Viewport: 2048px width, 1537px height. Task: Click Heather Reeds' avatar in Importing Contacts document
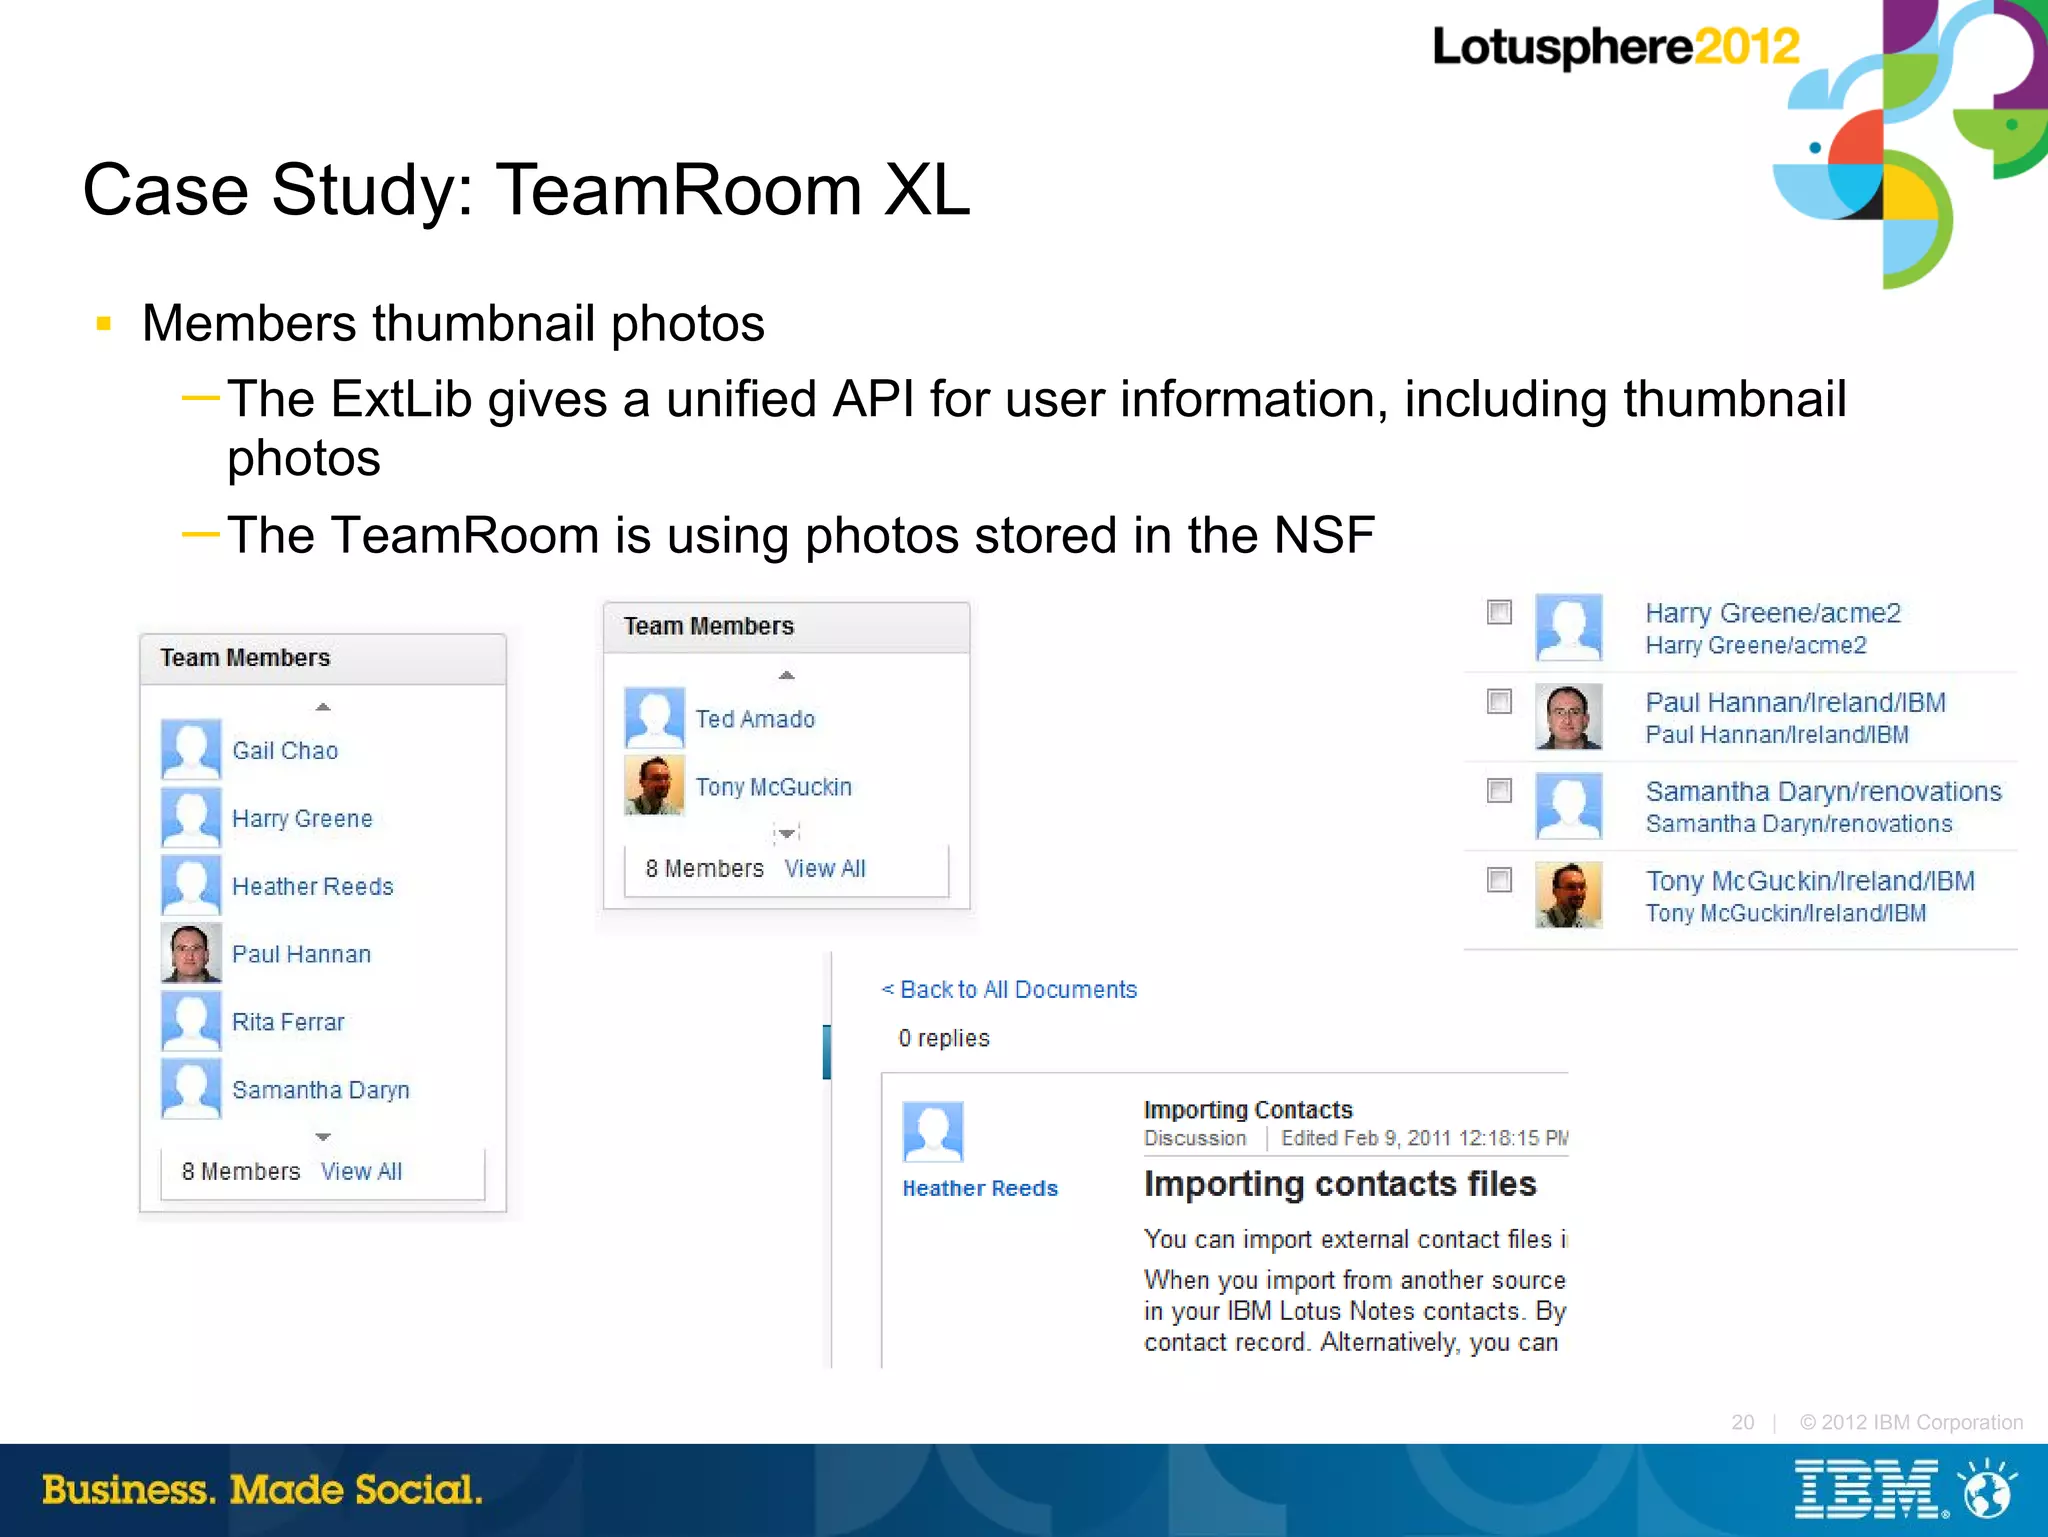click(x=933, y=1131)
